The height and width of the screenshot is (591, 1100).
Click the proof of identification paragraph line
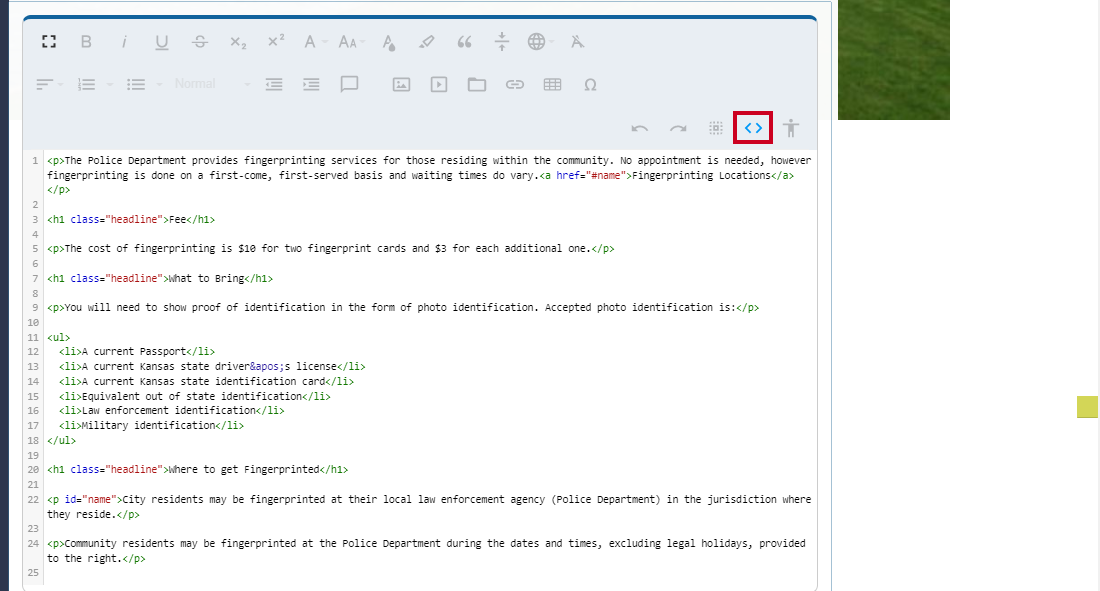(403, 307)
